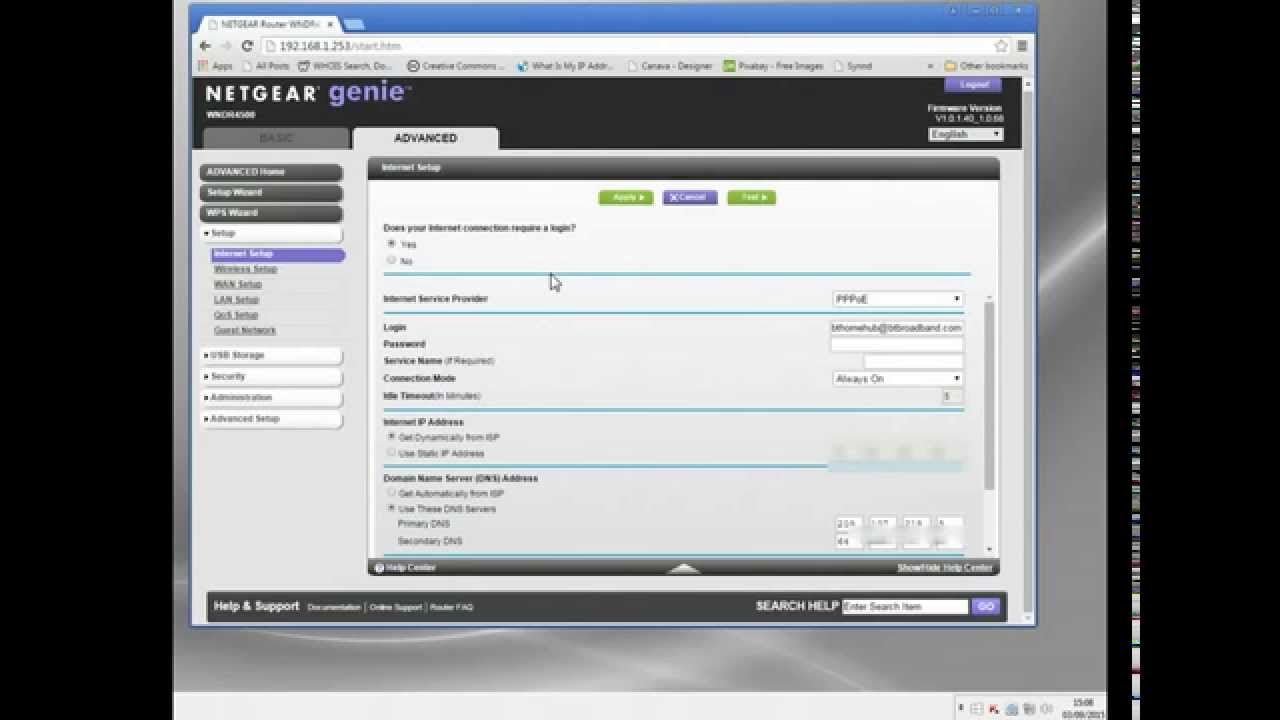Click the browser Back arrow
The width and height of the screenshot is (1280, 720).
(x=205, y=46)
